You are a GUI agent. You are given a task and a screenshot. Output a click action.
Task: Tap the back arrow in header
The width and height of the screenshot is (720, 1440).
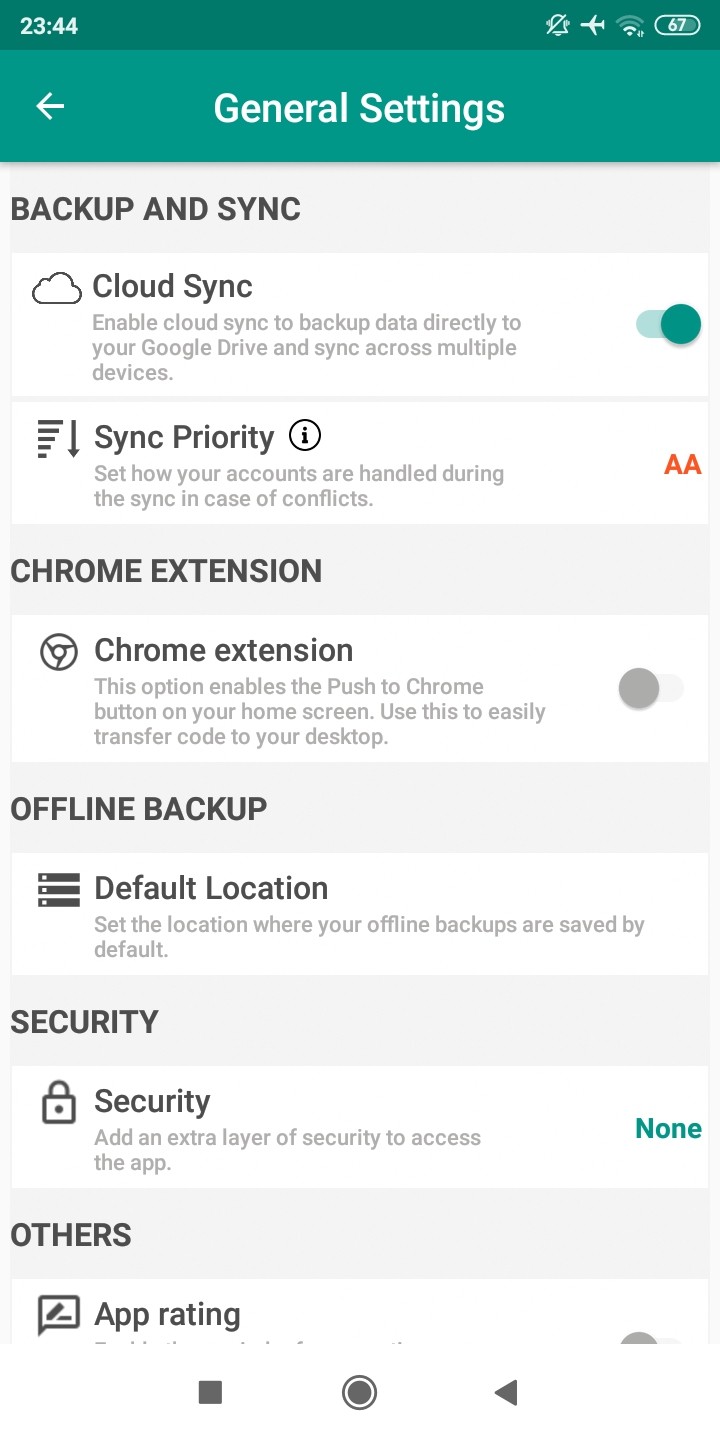50,107
